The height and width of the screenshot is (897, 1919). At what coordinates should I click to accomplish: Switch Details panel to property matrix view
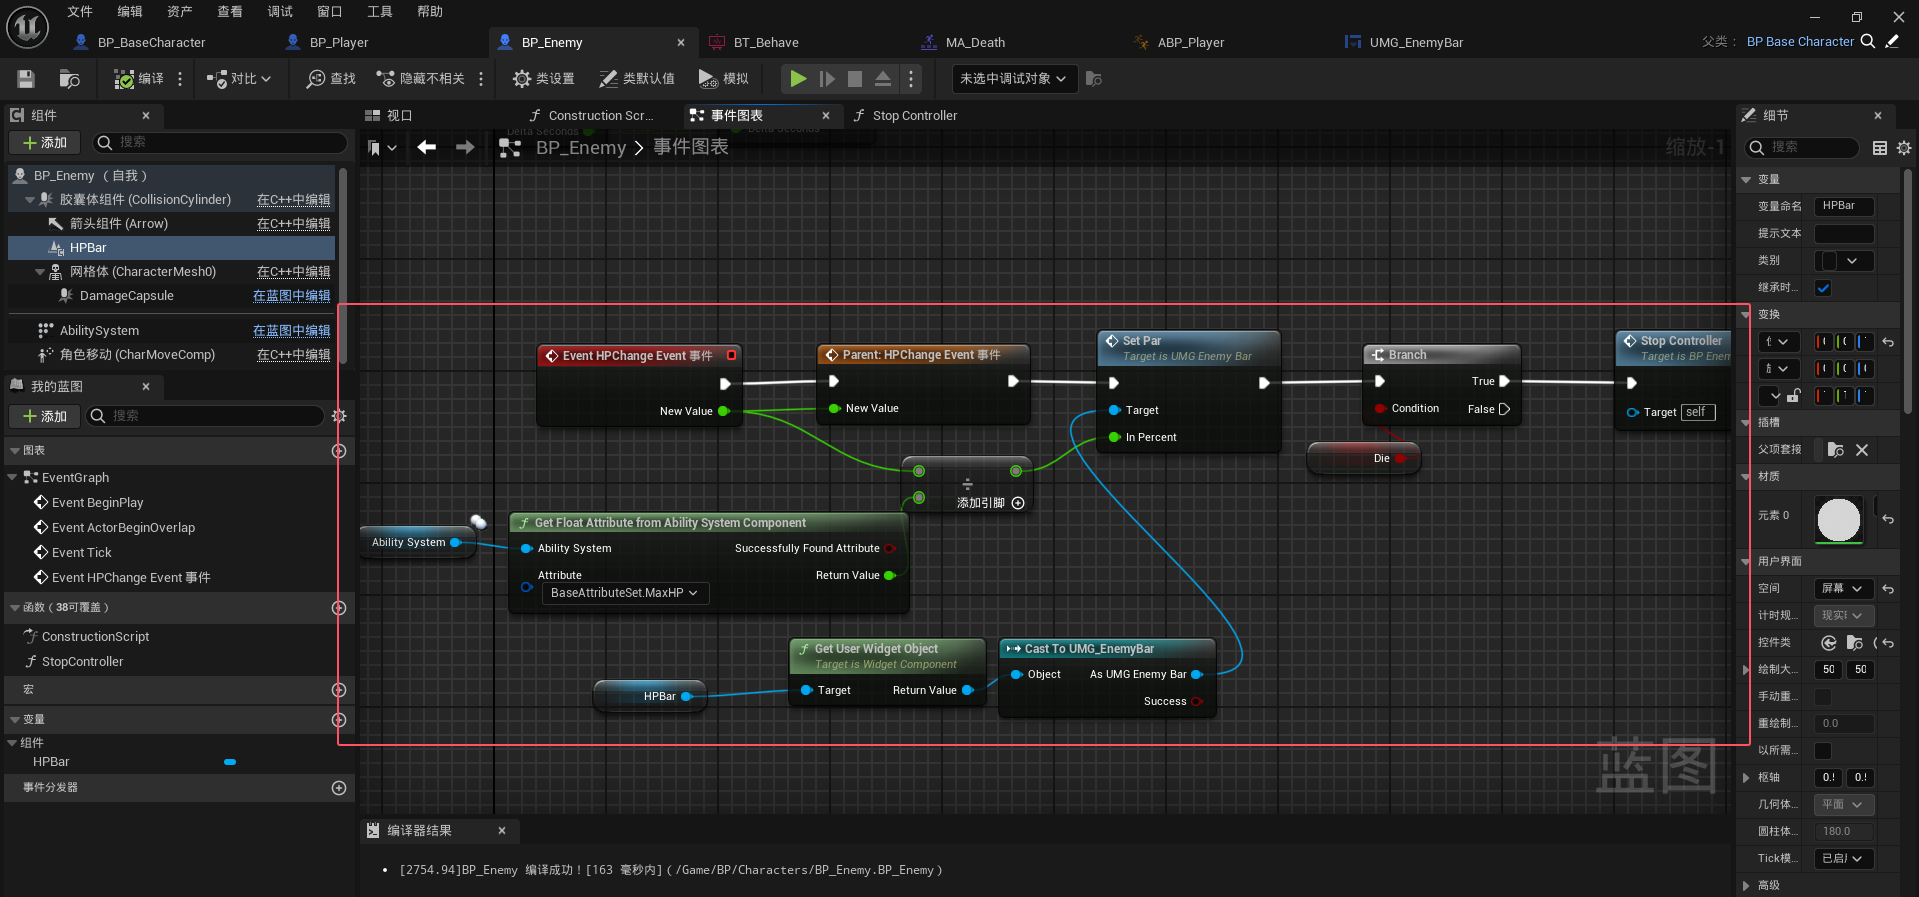pyautogui.click(x=1880, y=148)
